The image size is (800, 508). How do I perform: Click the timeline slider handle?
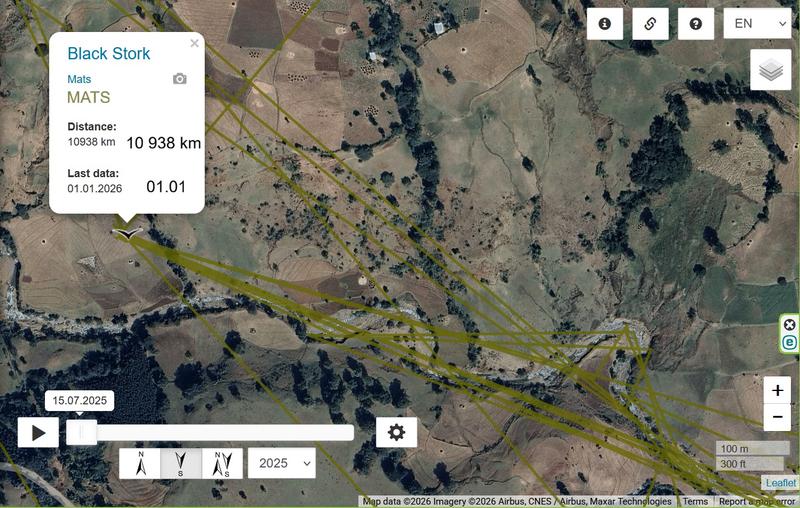pos(82,433)
